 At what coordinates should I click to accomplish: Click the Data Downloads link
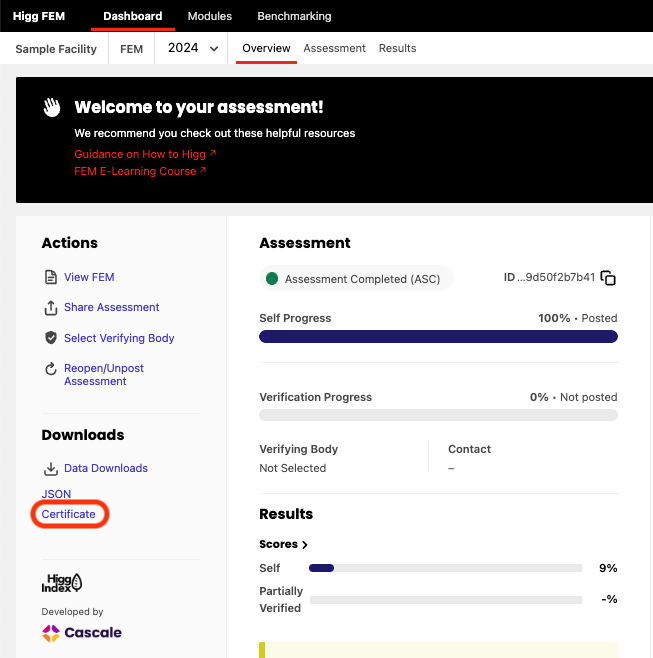tap(106, 468)
